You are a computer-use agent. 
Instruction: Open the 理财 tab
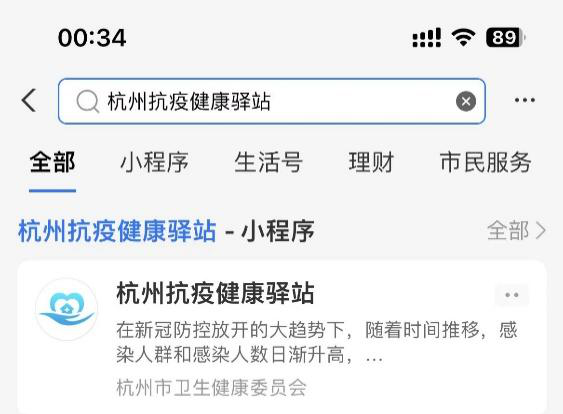pos(371,162)
